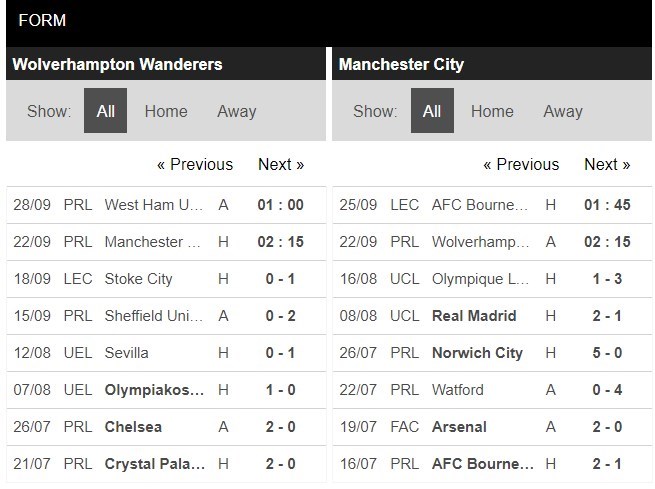655x489 pixels.
Task: Select the All filter for Wolverhampton Wanderers
Action: (x=105, y=111)
